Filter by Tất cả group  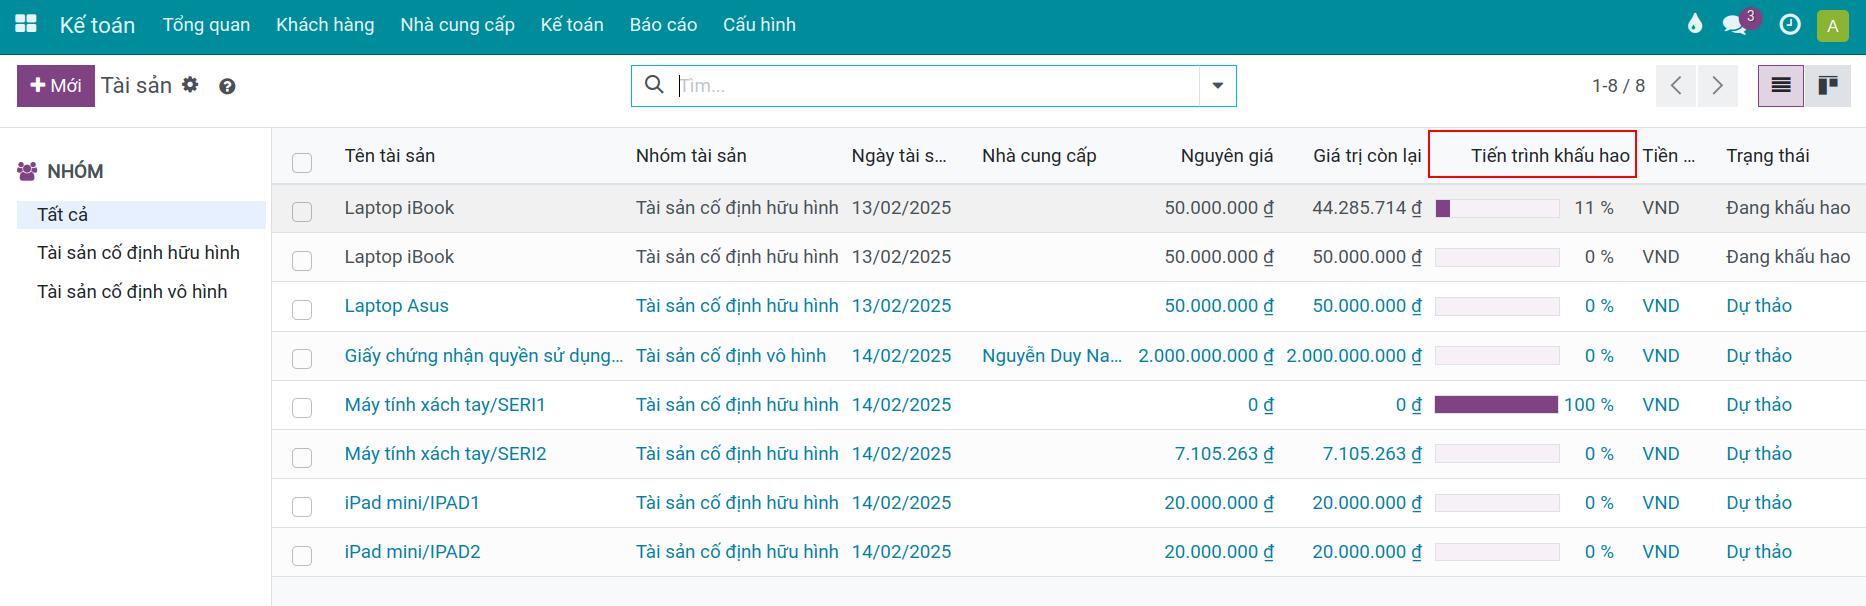pyautogui.click(x=141, y=215)
